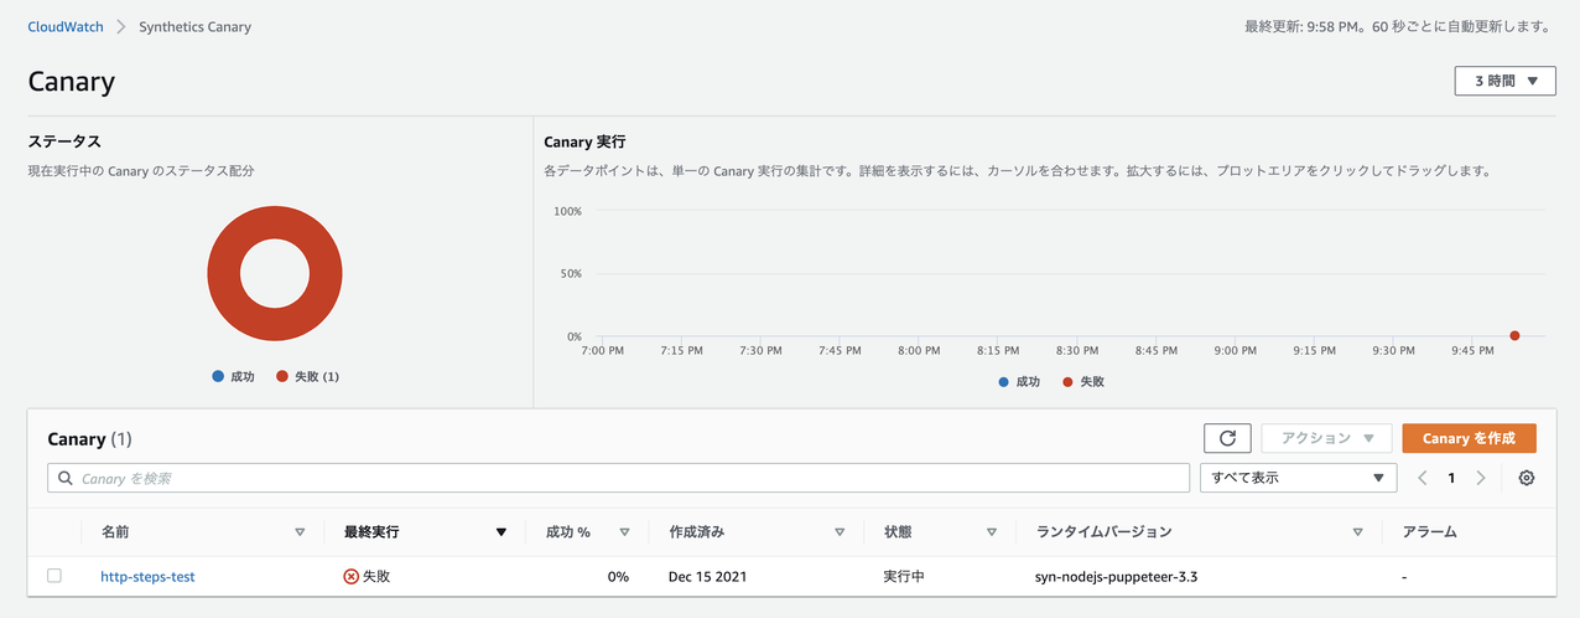Viewport: 1584px width, 618px height.
Task: Click the 最終実行 column header
Action: (371, 532)
